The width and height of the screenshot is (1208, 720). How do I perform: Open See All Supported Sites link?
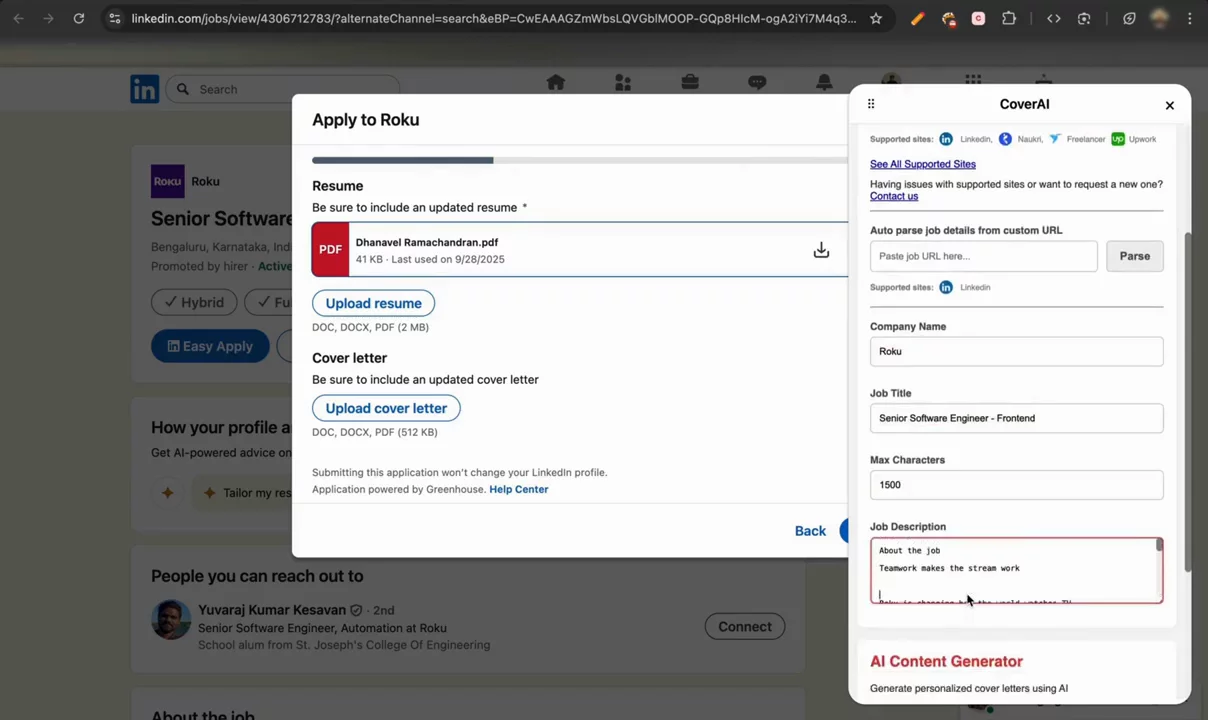[x=922, y=164]
